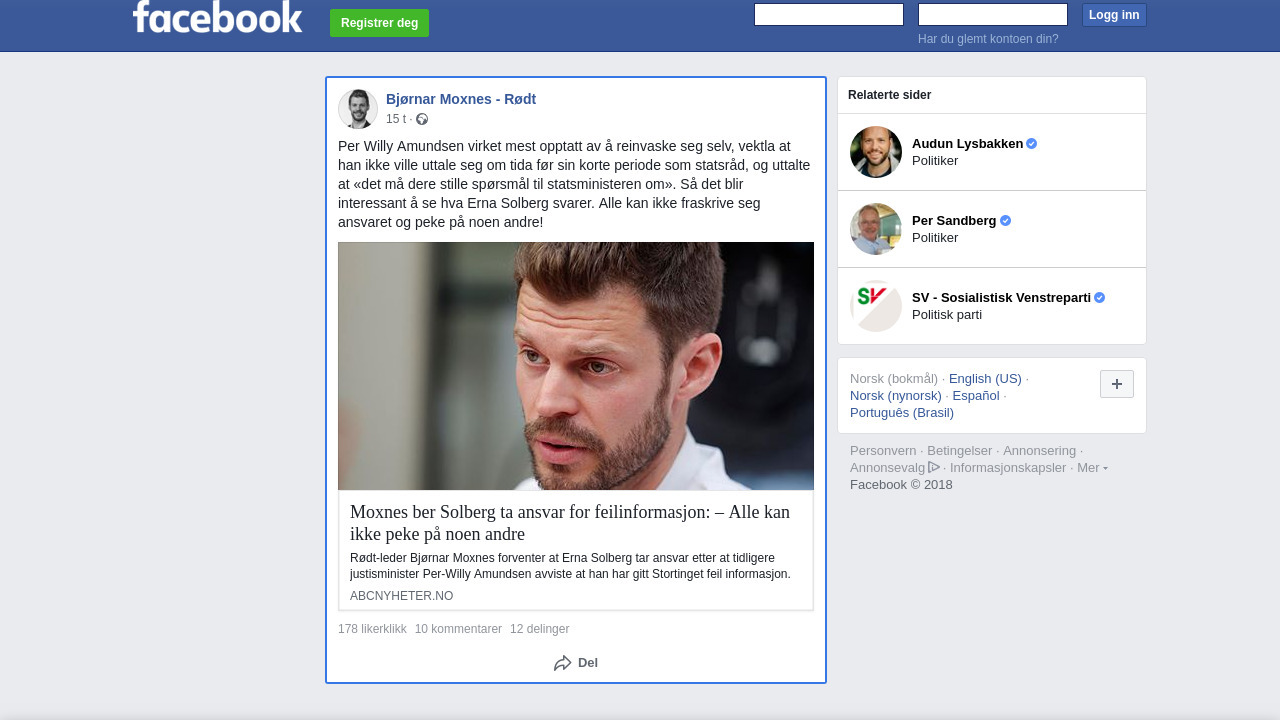Click the AdChoices triangle icon
Viewport: 1280px width, 720px height.
click(934, 467)
